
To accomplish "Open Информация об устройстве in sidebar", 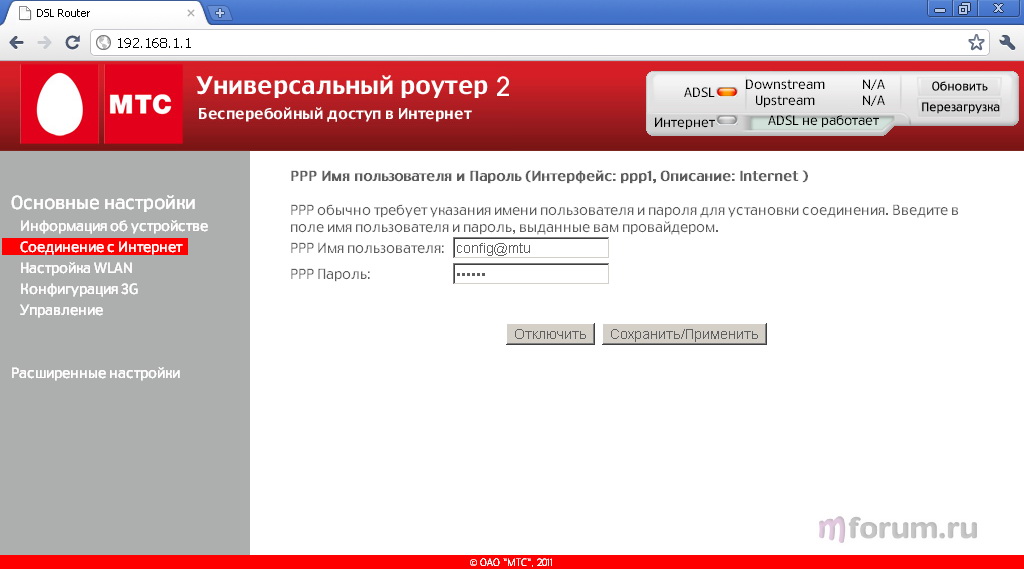I will point(114,226).
